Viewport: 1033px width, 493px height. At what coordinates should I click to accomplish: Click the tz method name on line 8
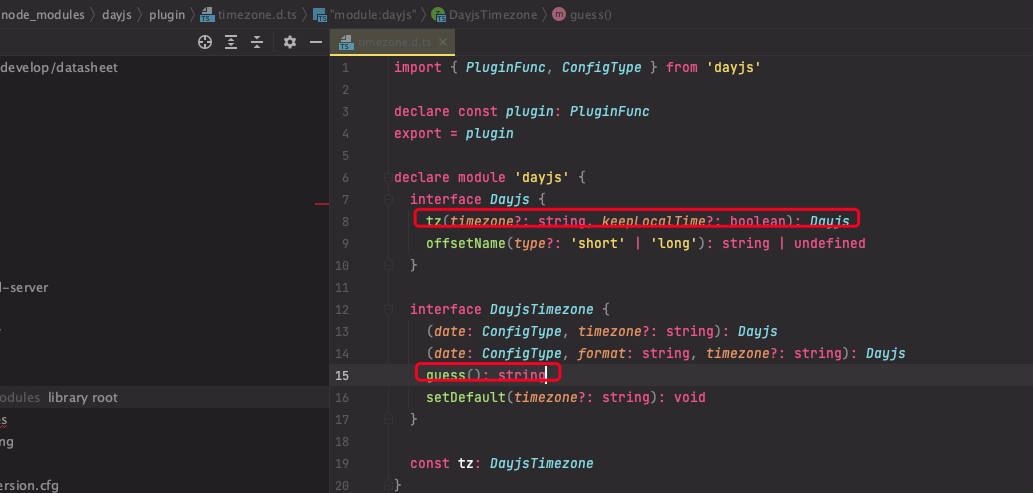(x=433, y=221)
